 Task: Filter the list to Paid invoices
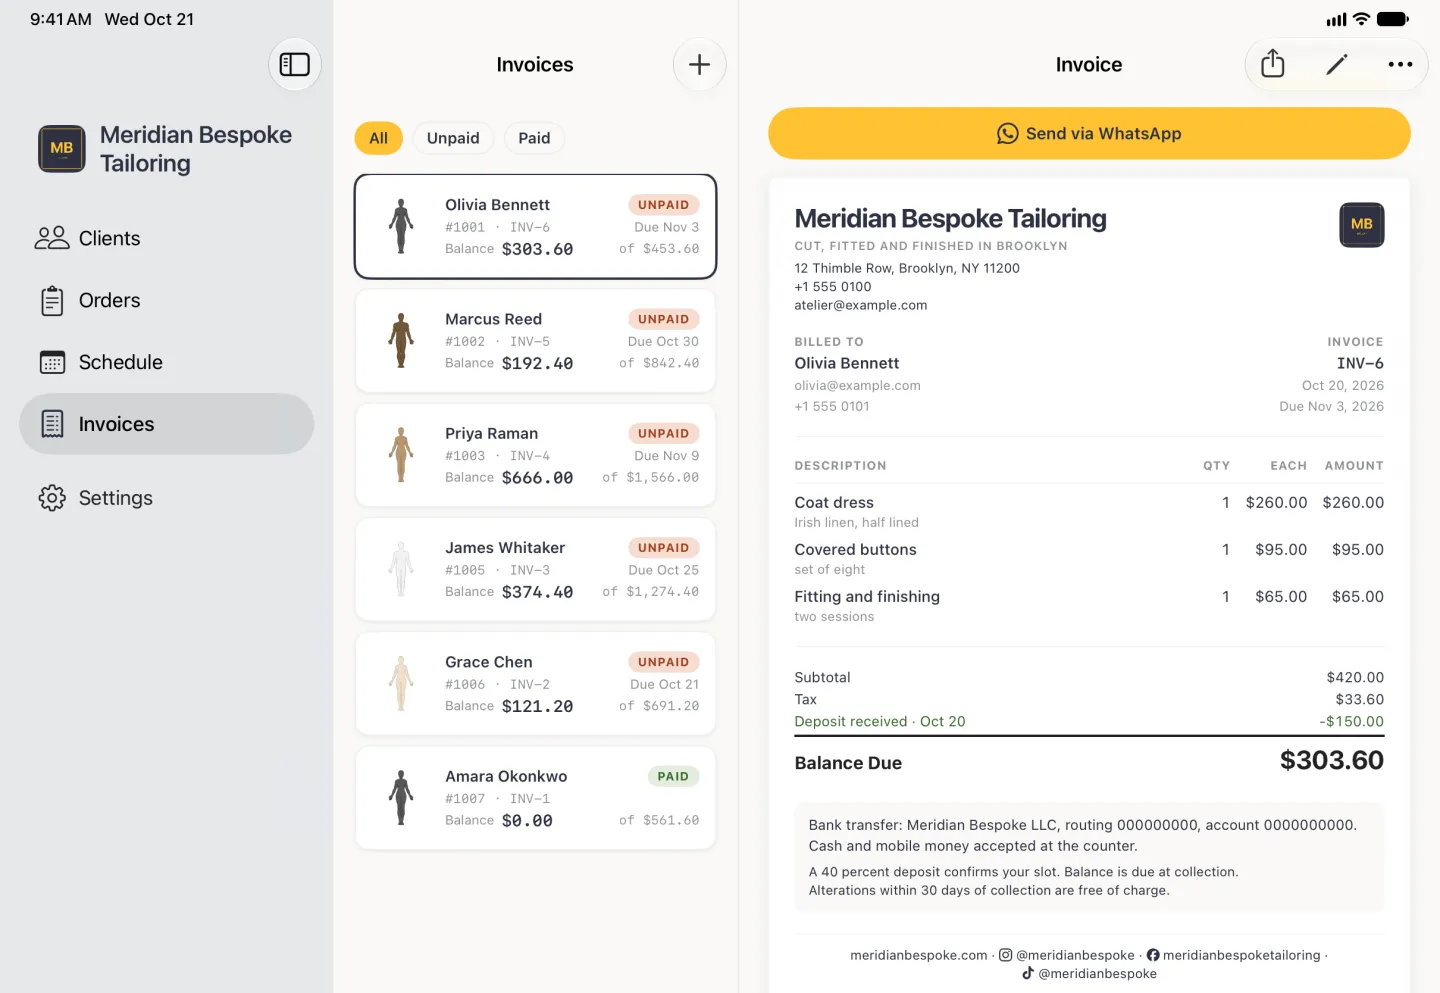(x=534, y=138)
